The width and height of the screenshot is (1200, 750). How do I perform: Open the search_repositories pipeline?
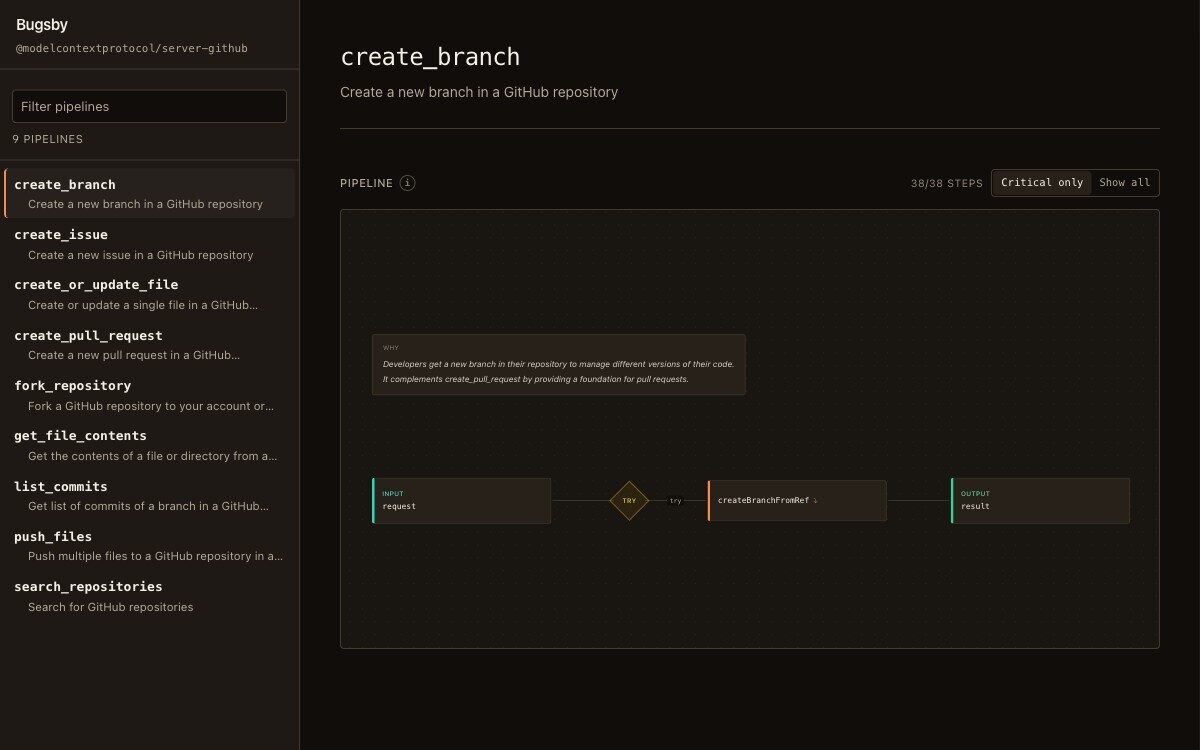(150, 596)
